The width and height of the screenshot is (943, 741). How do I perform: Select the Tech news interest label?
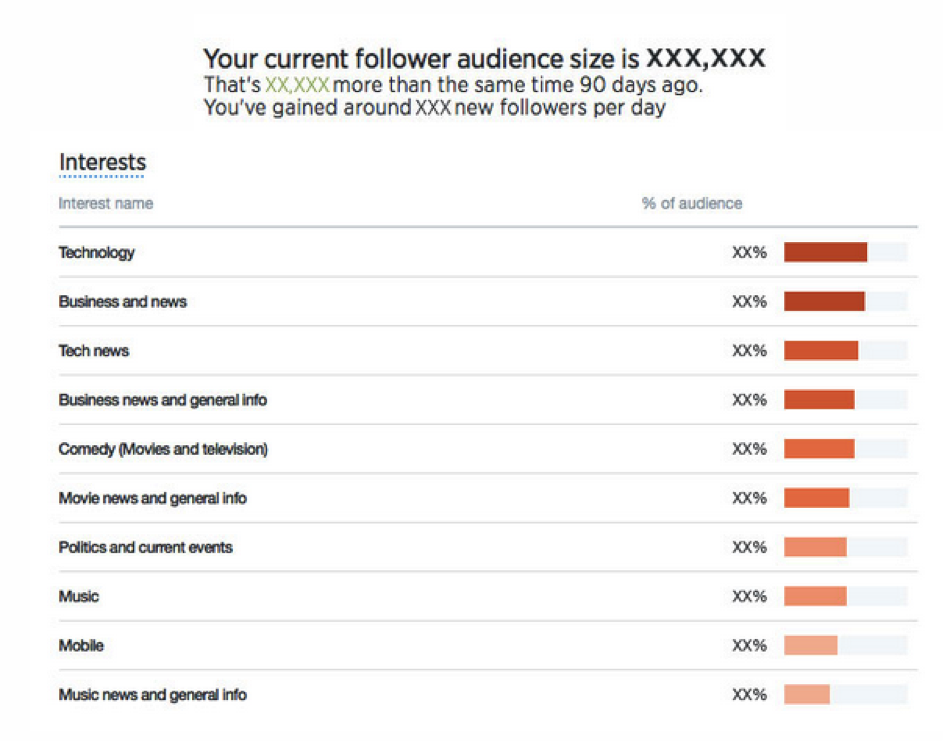coord(93,351)
